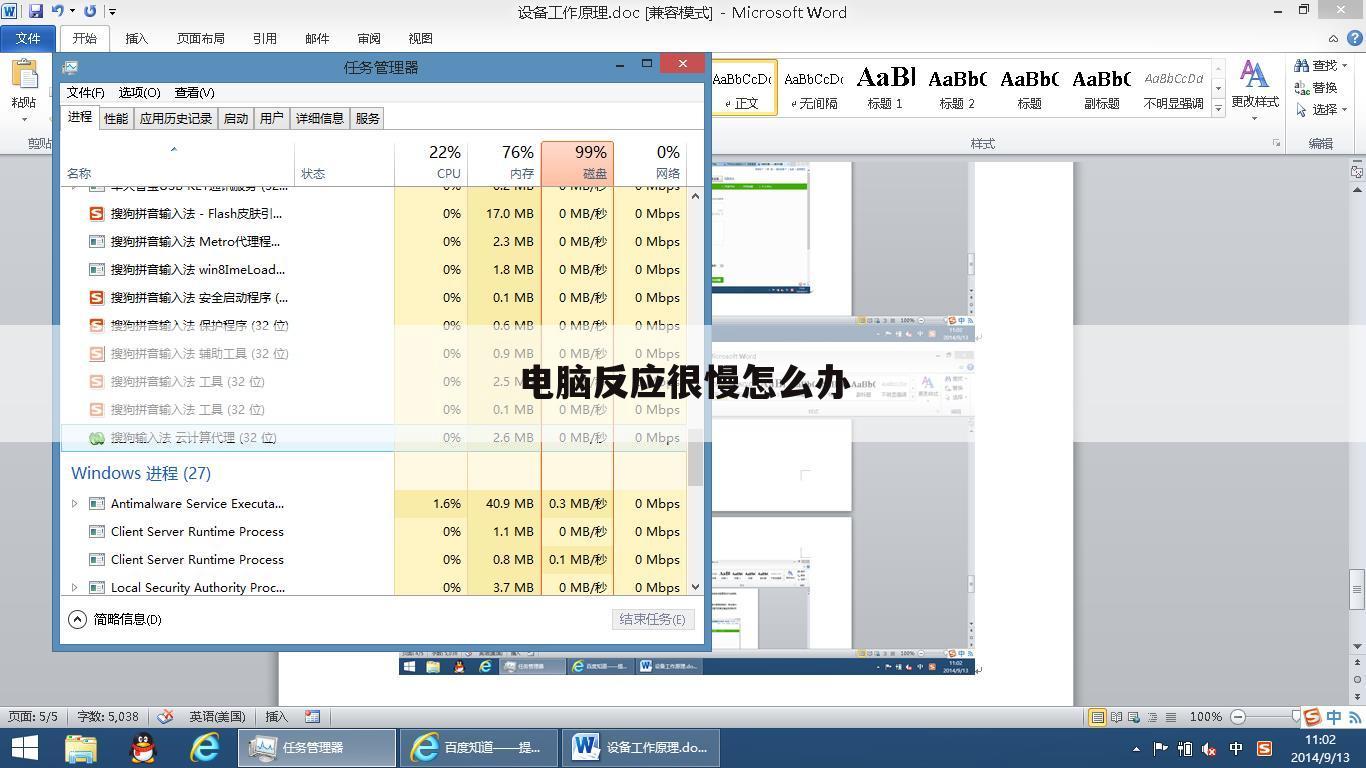Viewport: 1366px width, 768px height.
Task: Switch Word to Draft view
Action: (x=1170, y=717)
